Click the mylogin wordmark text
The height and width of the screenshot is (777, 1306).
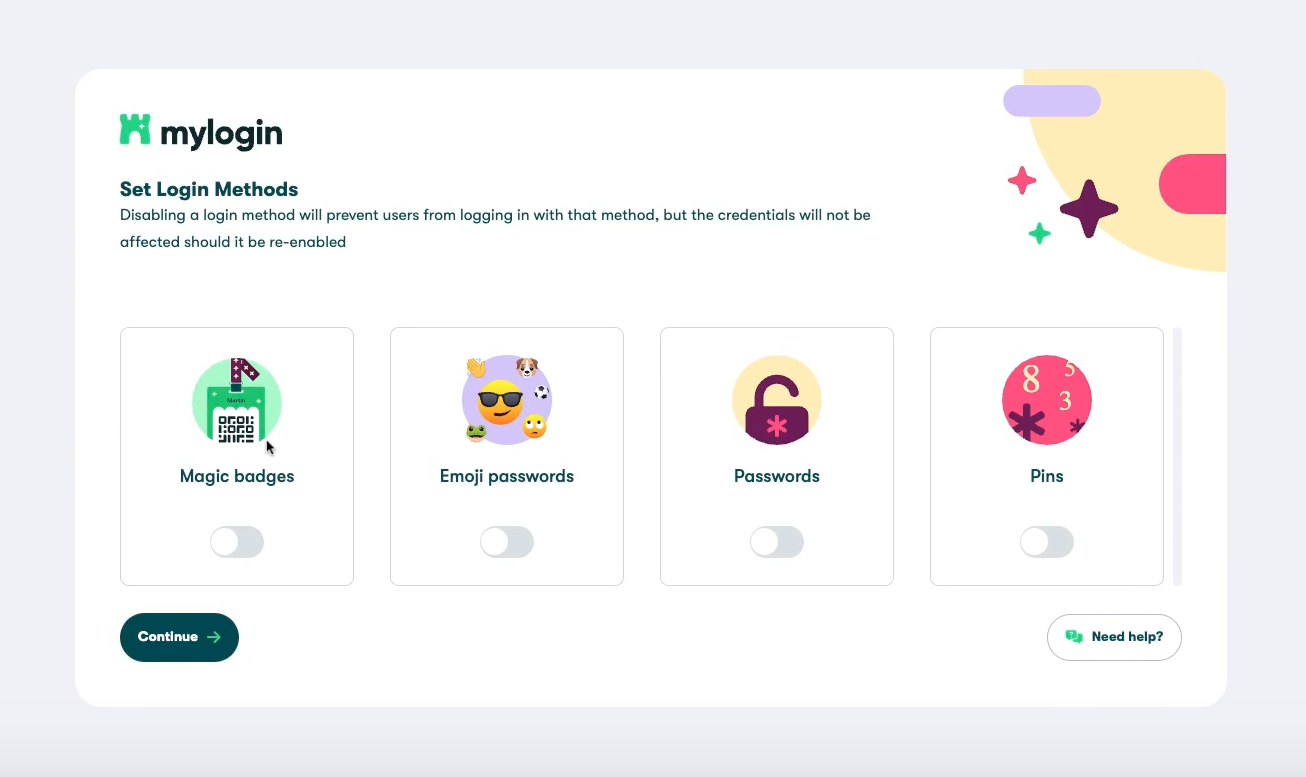click(221, 133)
